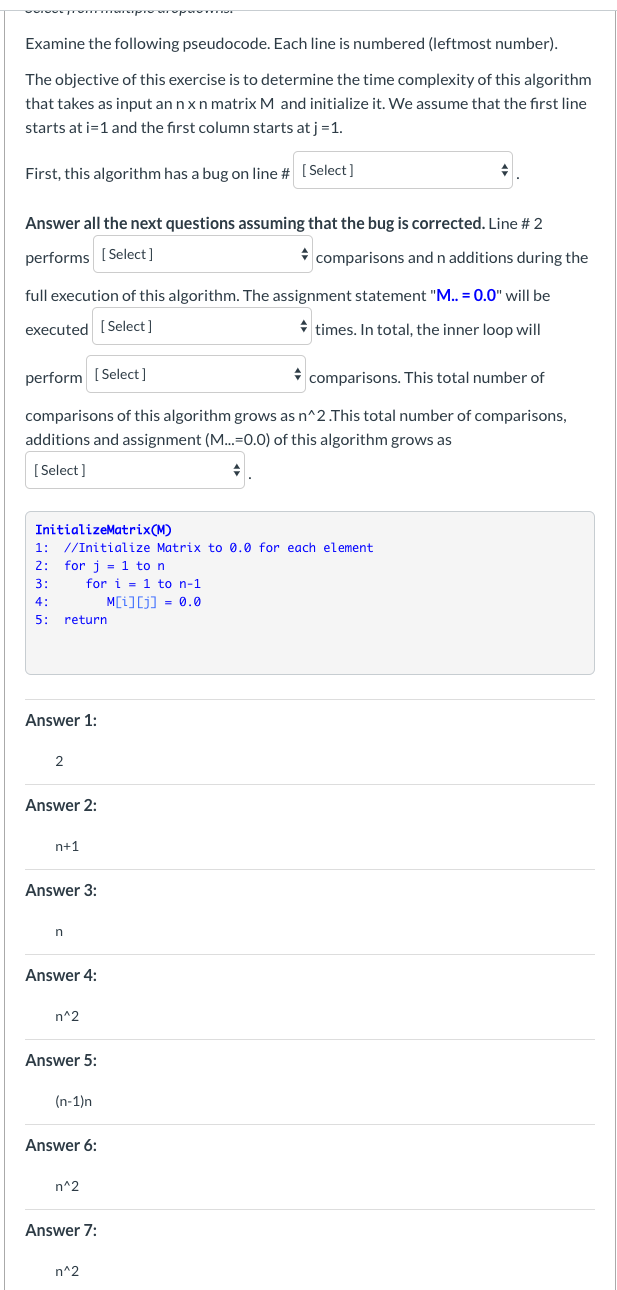Click the answer value n+1
617x1290 pixels.
67,847
